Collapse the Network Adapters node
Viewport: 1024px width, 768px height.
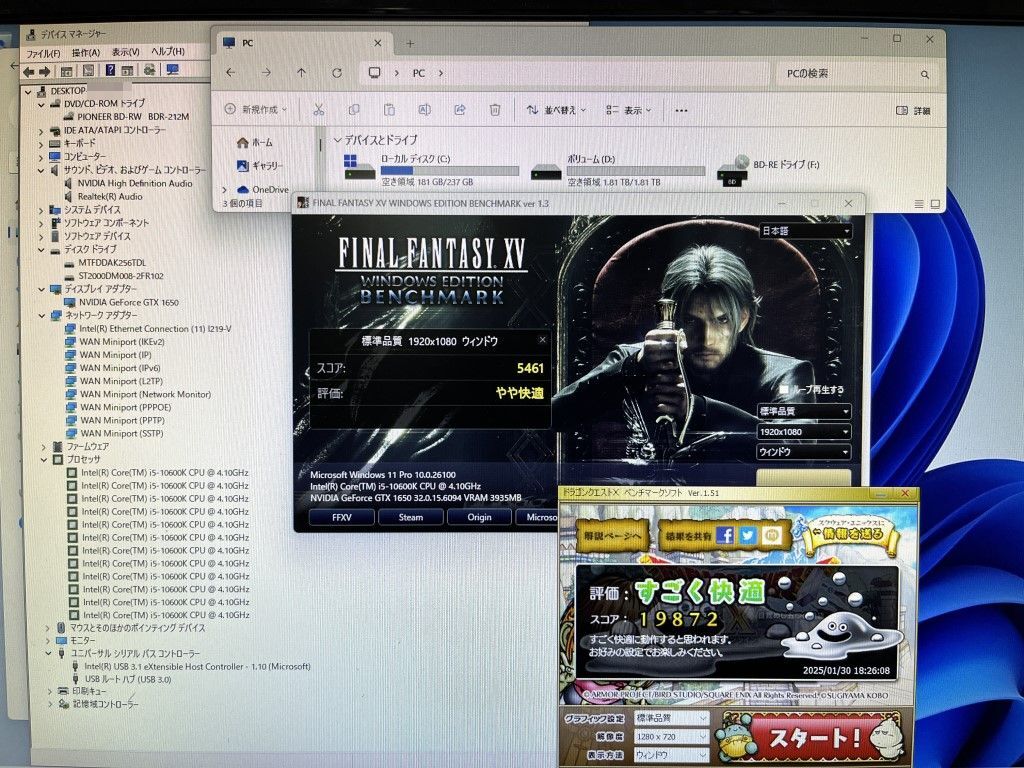tap(42, 315)
